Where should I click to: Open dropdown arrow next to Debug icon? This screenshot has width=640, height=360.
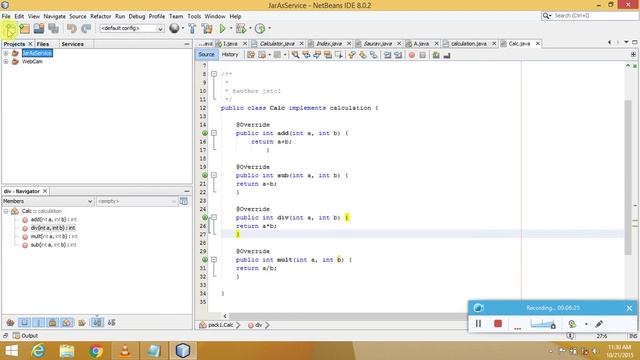(250, 28)
